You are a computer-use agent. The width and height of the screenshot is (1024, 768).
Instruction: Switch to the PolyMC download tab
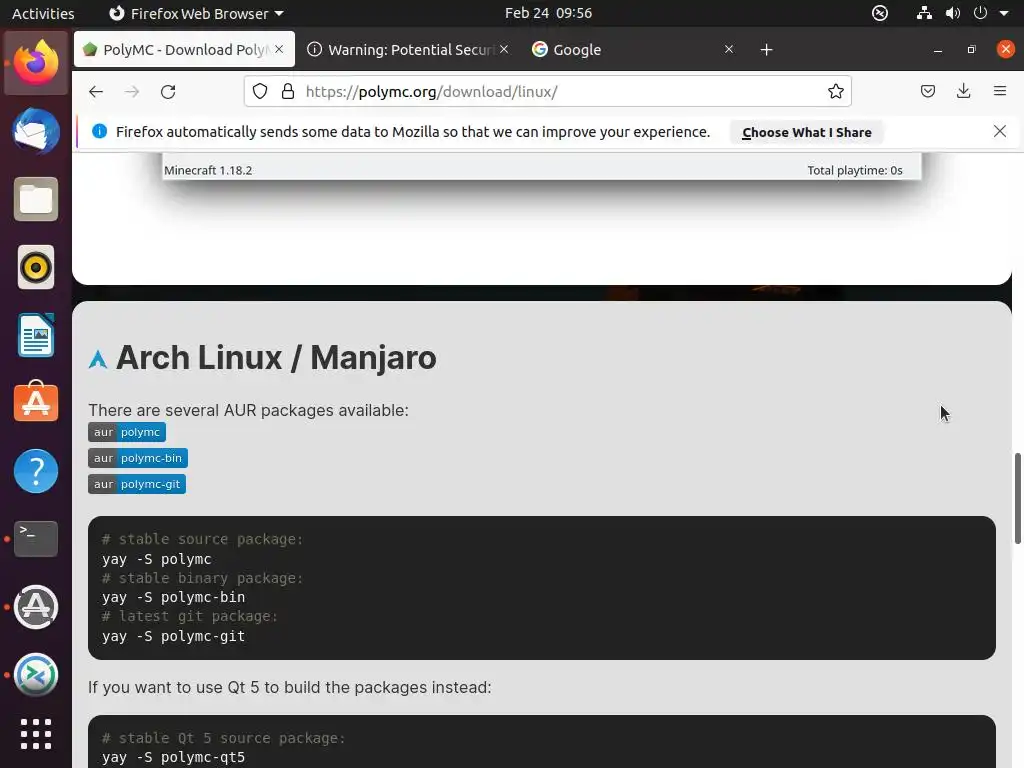tap(184, 50)
